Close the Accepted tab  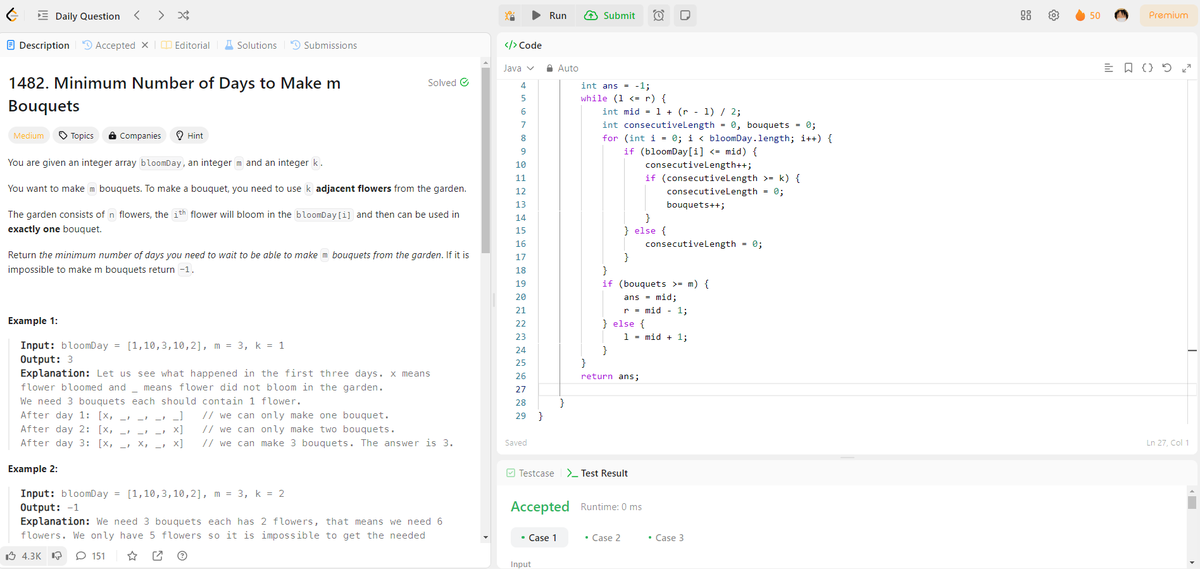point(145,45)
